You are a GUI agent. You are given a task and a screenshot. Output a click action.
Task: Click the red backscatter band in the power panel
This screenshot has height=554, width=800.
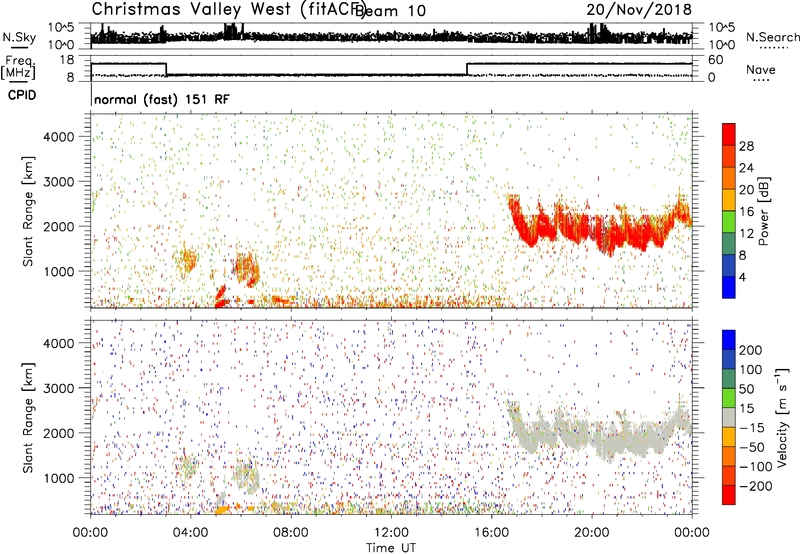597,227
